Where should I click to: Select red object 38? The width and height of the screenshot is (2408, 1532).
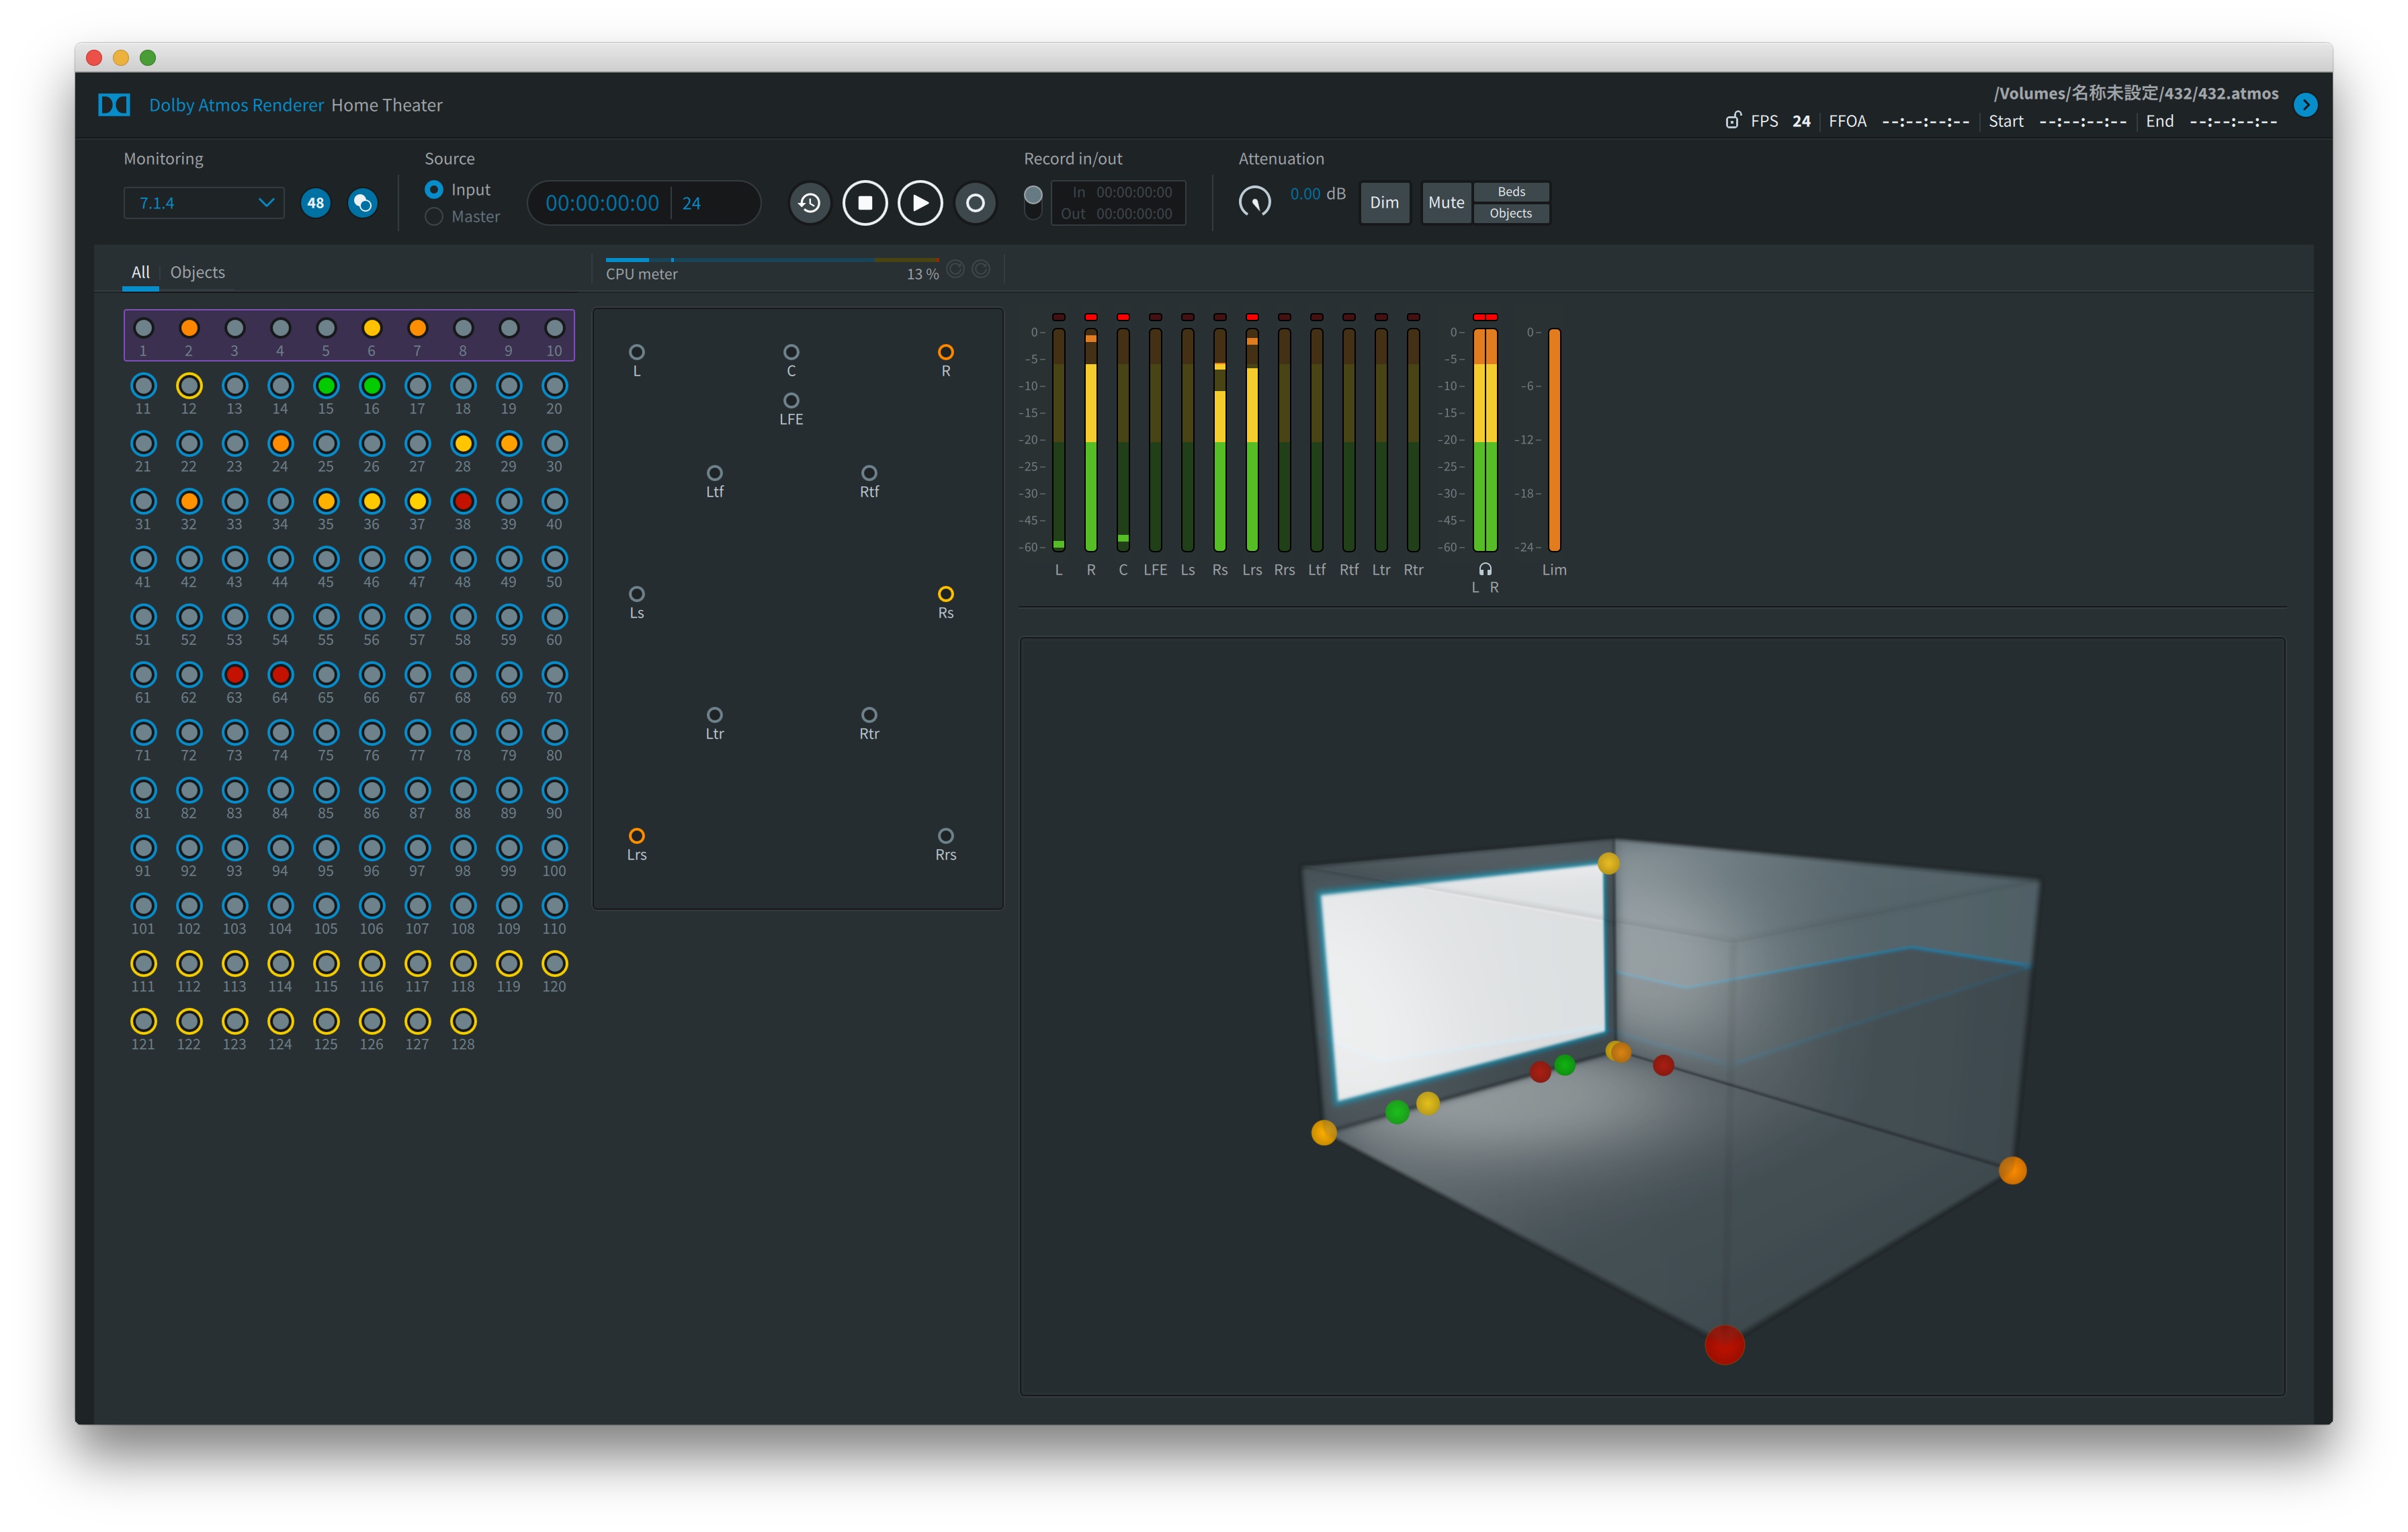click(x=463, y=501)
